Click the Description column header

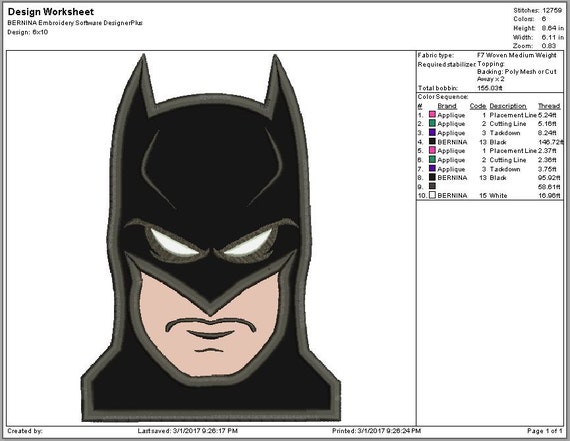pyautogui.click(x=508, y=106)
